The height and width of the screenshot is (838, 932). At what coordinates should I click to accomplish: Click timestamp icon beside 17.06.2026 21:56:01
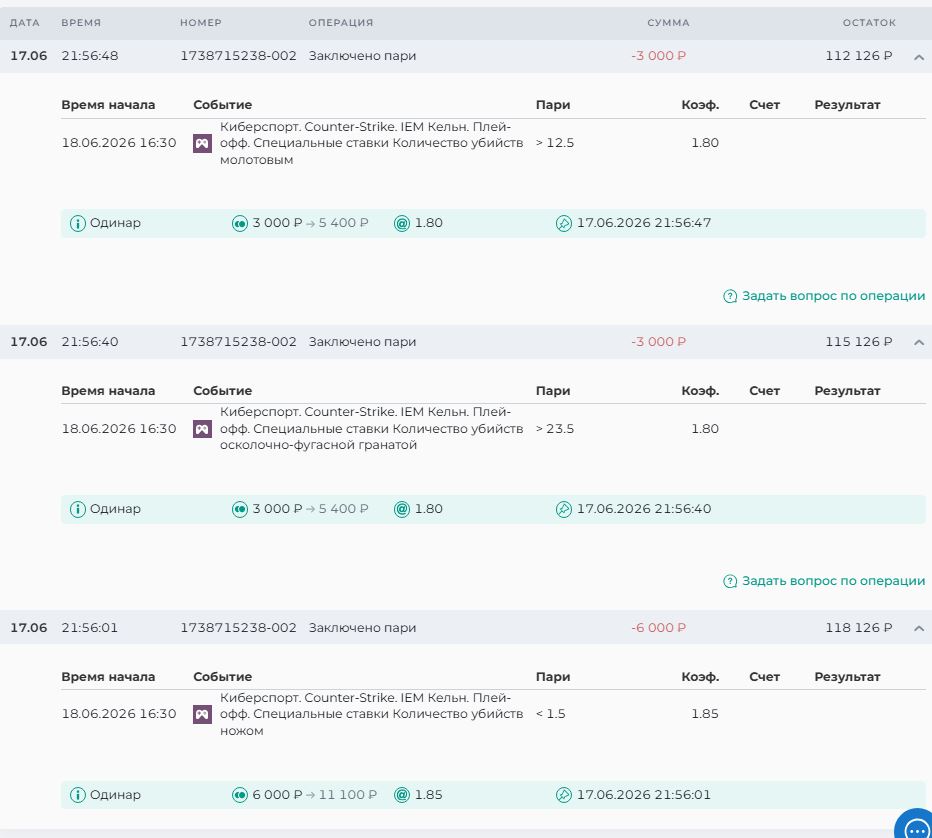pyautogui.click(x=563, y=795)
